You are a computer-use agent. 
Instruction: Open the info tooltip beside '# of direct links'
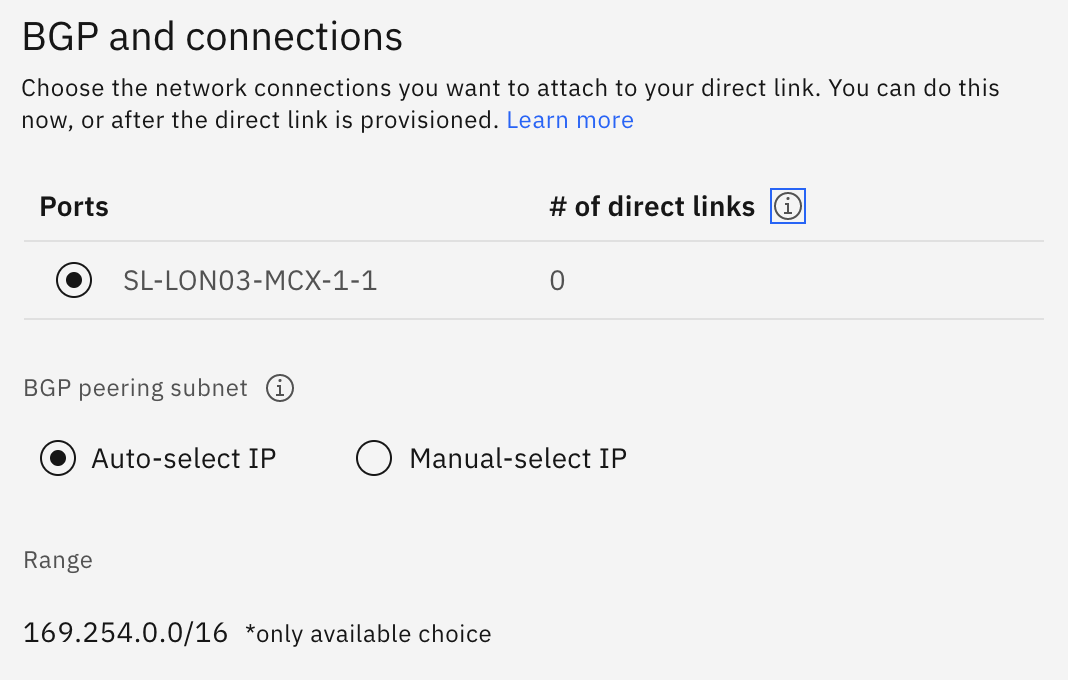(x=787, y=206)
